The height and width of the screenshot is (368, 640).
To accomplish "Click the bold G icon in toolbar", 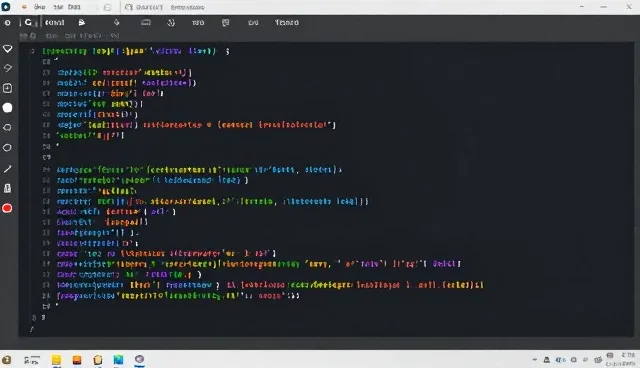I will point(28,22).
